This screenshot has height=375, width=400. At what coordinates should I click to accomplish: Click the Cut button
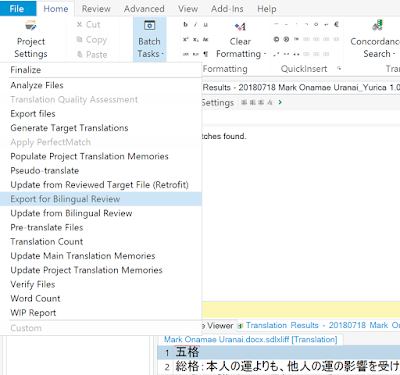(x=88, y=25)
